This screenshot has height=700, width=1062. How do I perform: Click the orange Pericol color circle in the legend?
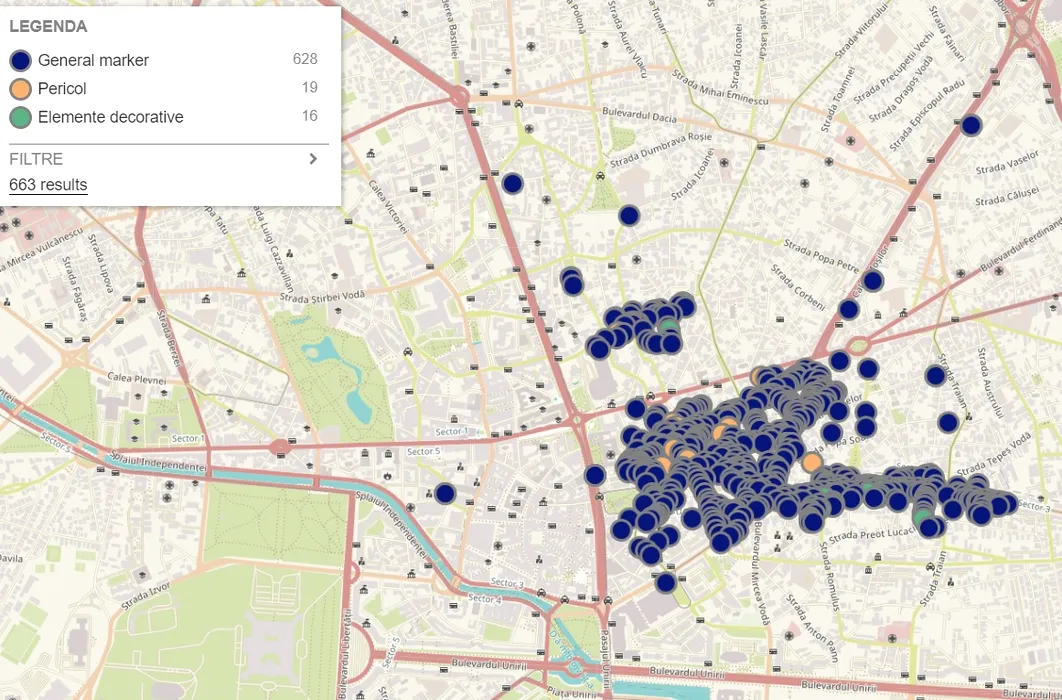[20, 89]
